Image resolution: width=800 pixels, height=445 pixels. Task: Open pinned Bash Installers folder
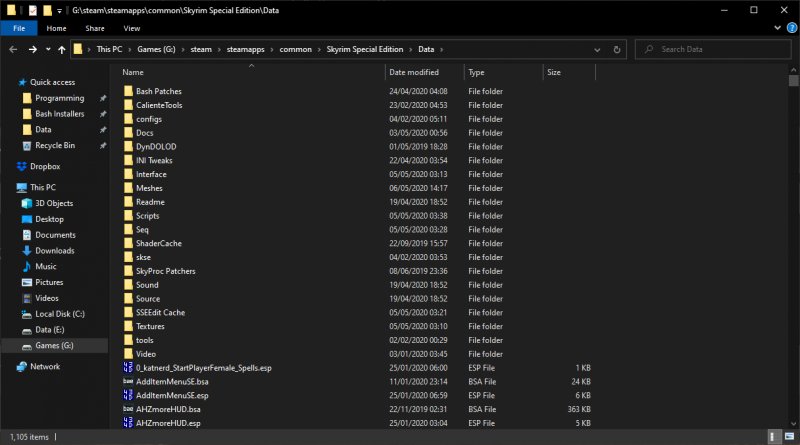(59, 114)
